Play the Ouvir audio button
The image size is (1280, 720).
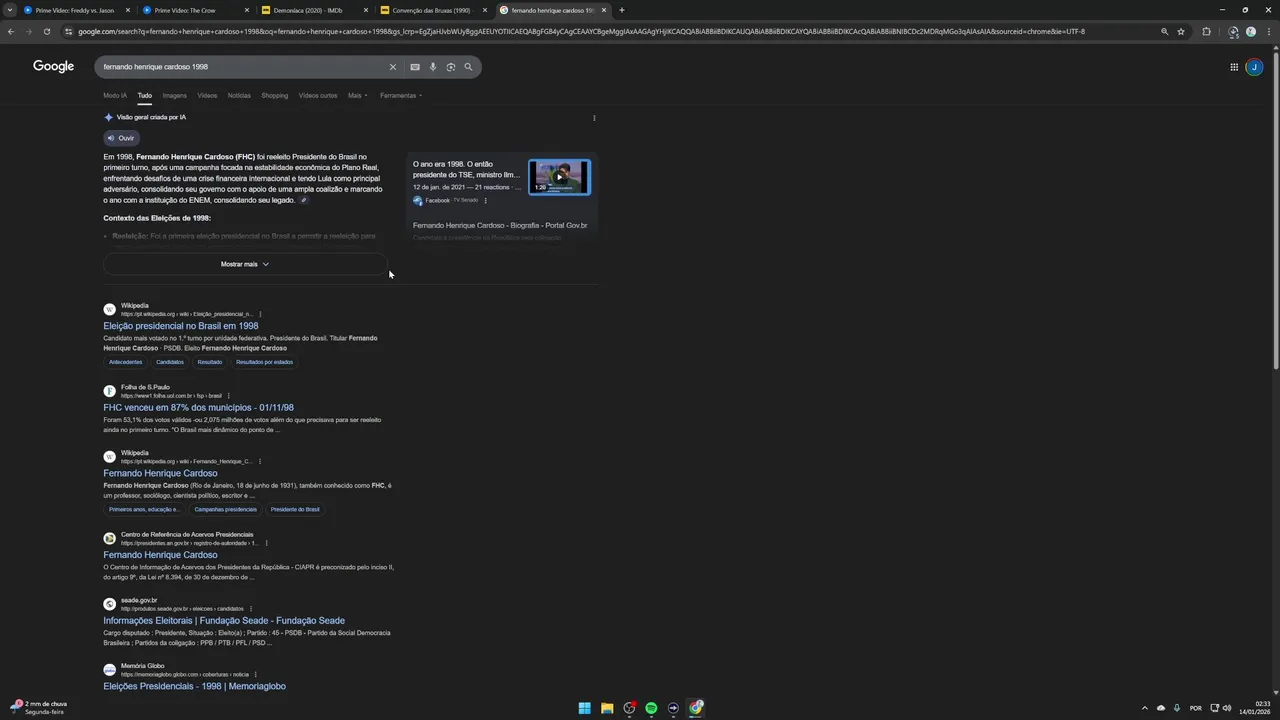coord(121,138)
